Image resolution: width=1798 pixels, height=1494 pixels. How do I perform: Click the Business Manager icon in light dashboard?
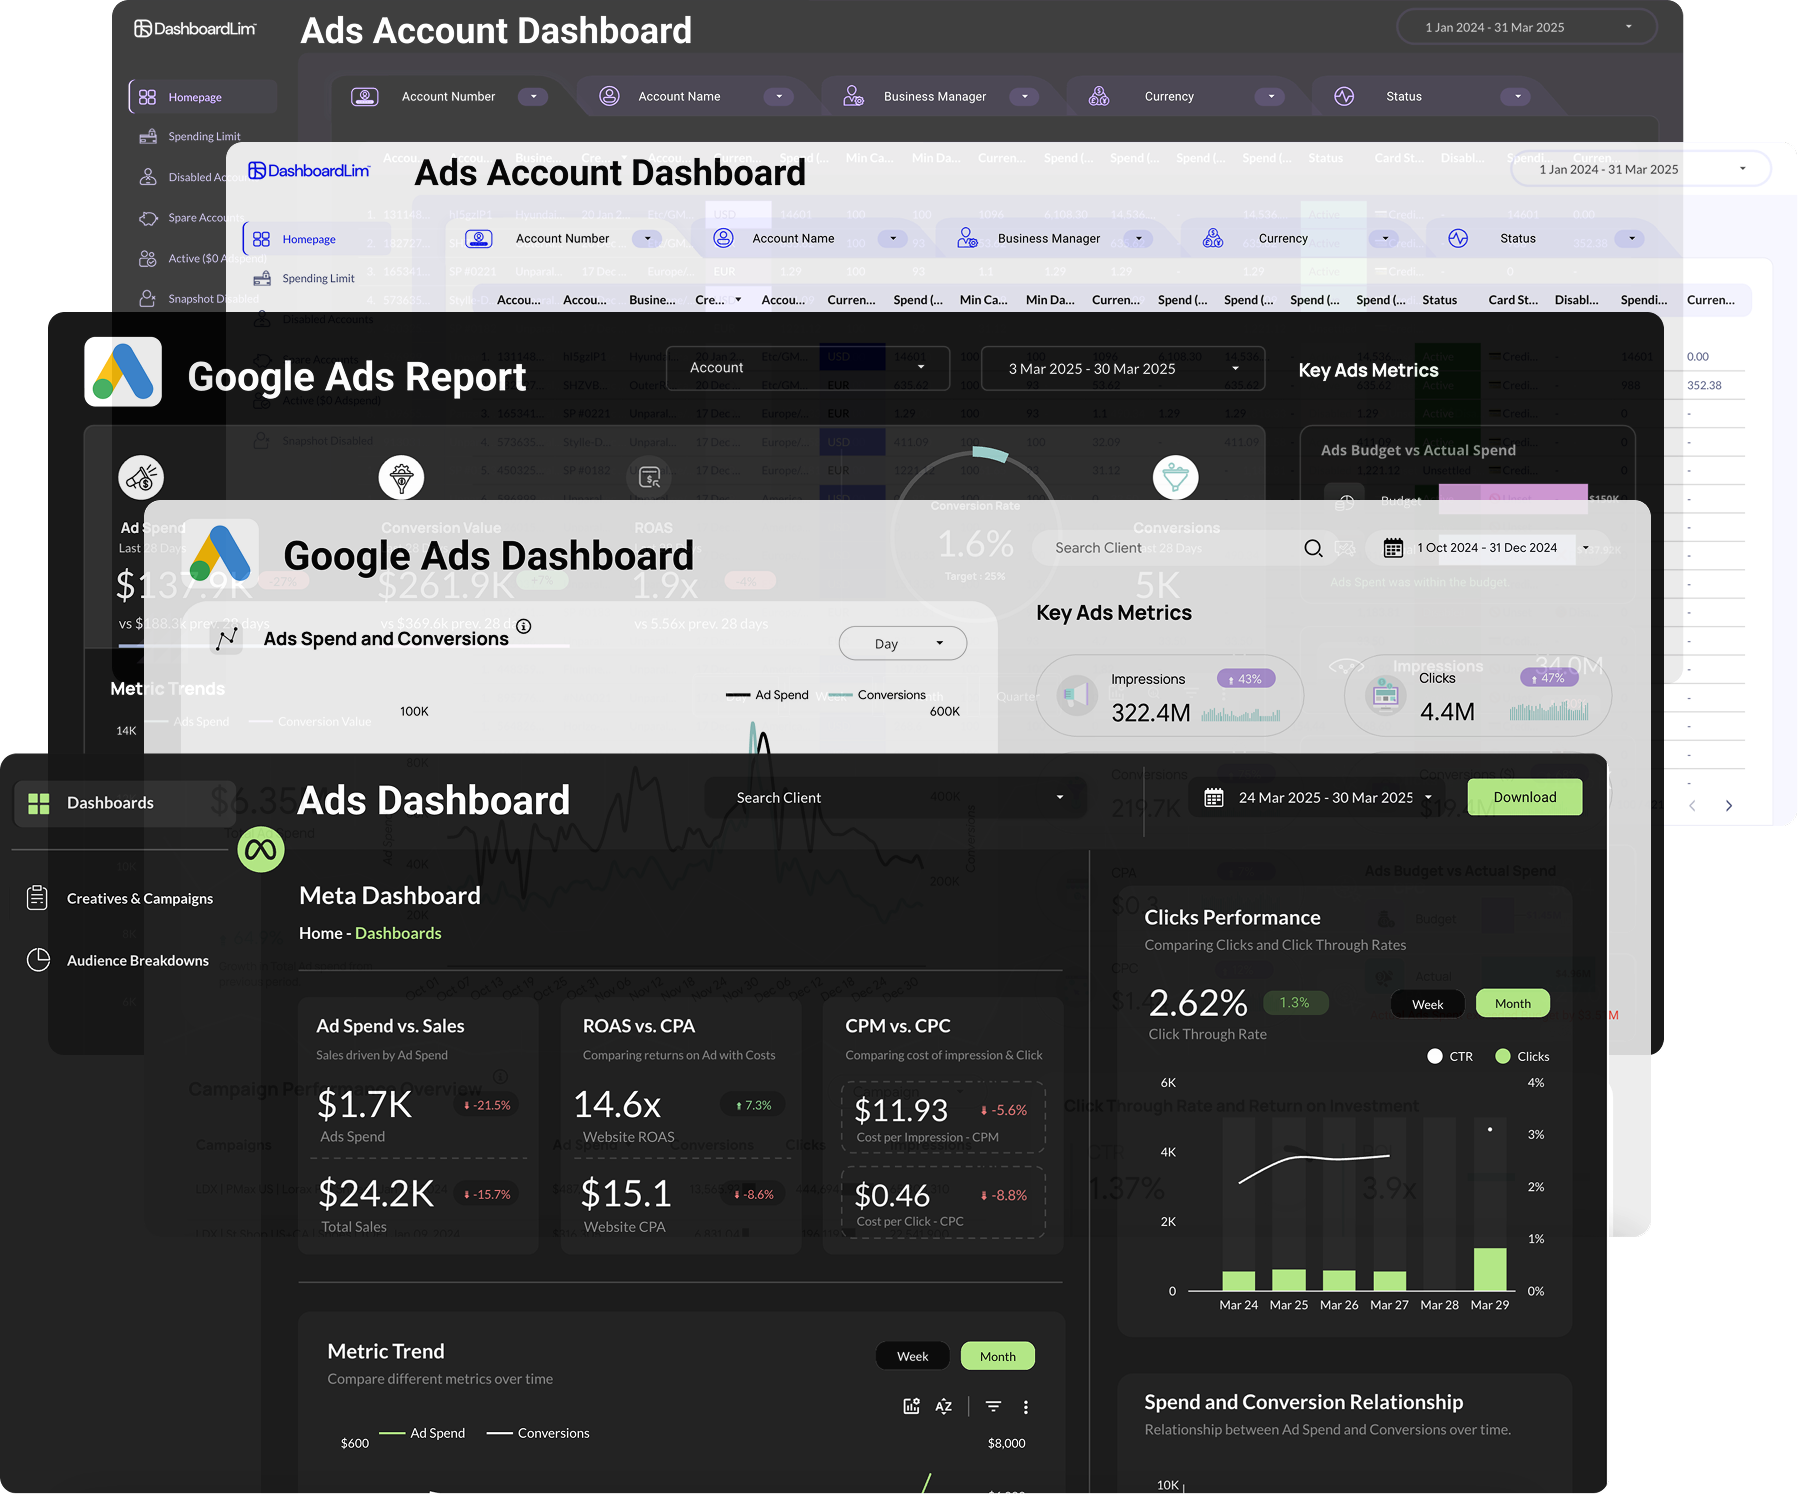(x=967, y=238)
